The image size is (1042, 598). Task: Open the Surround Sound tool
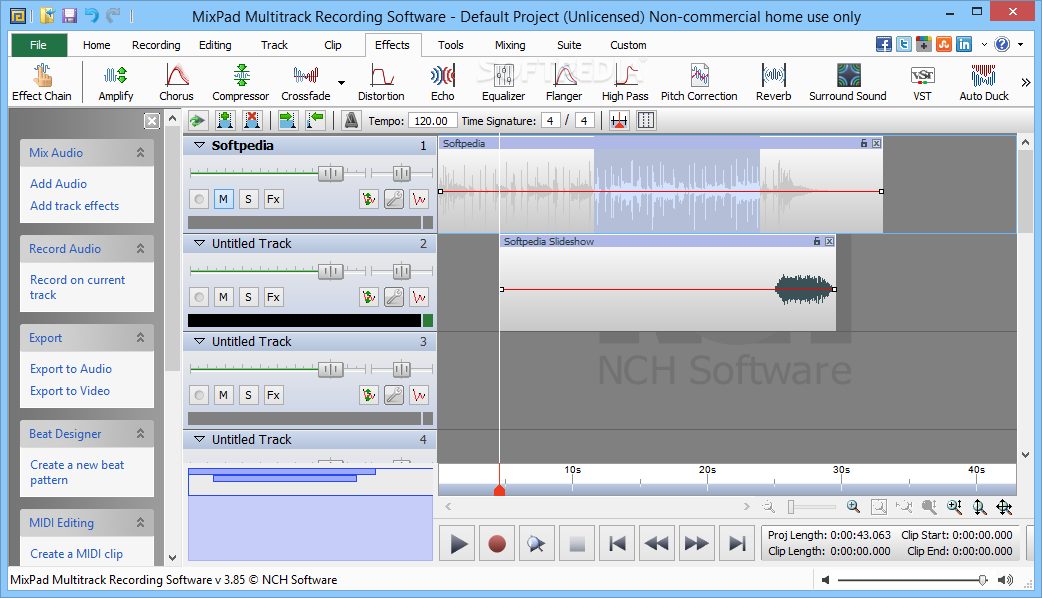[847, 82]
